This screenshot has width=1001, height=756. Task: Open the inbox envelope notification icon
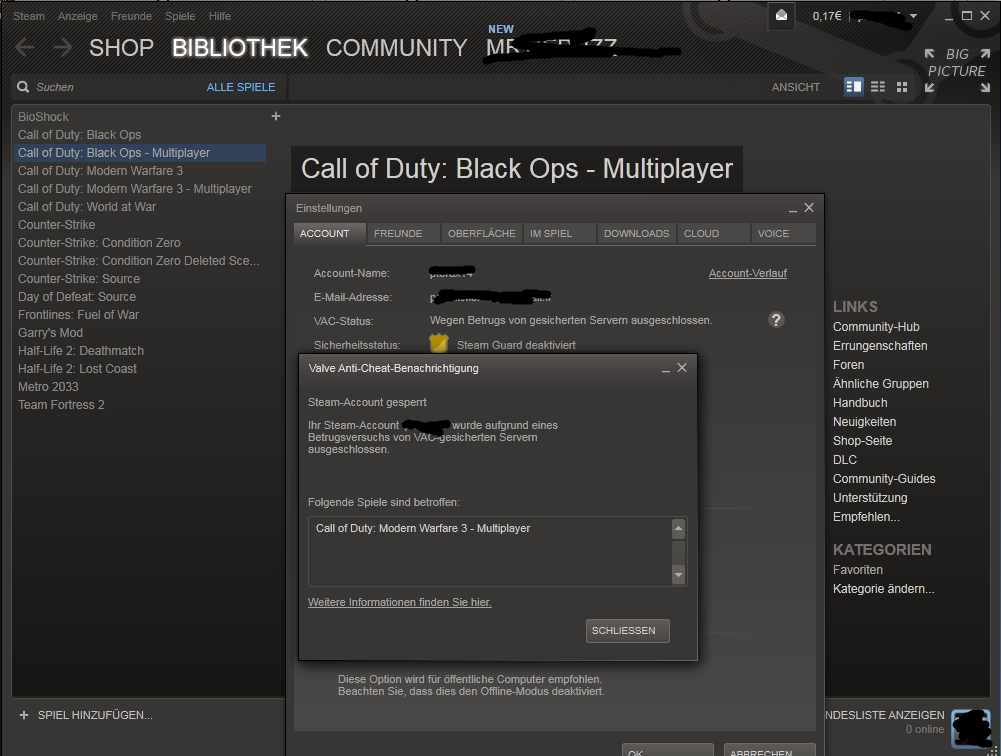click(781, 16)
